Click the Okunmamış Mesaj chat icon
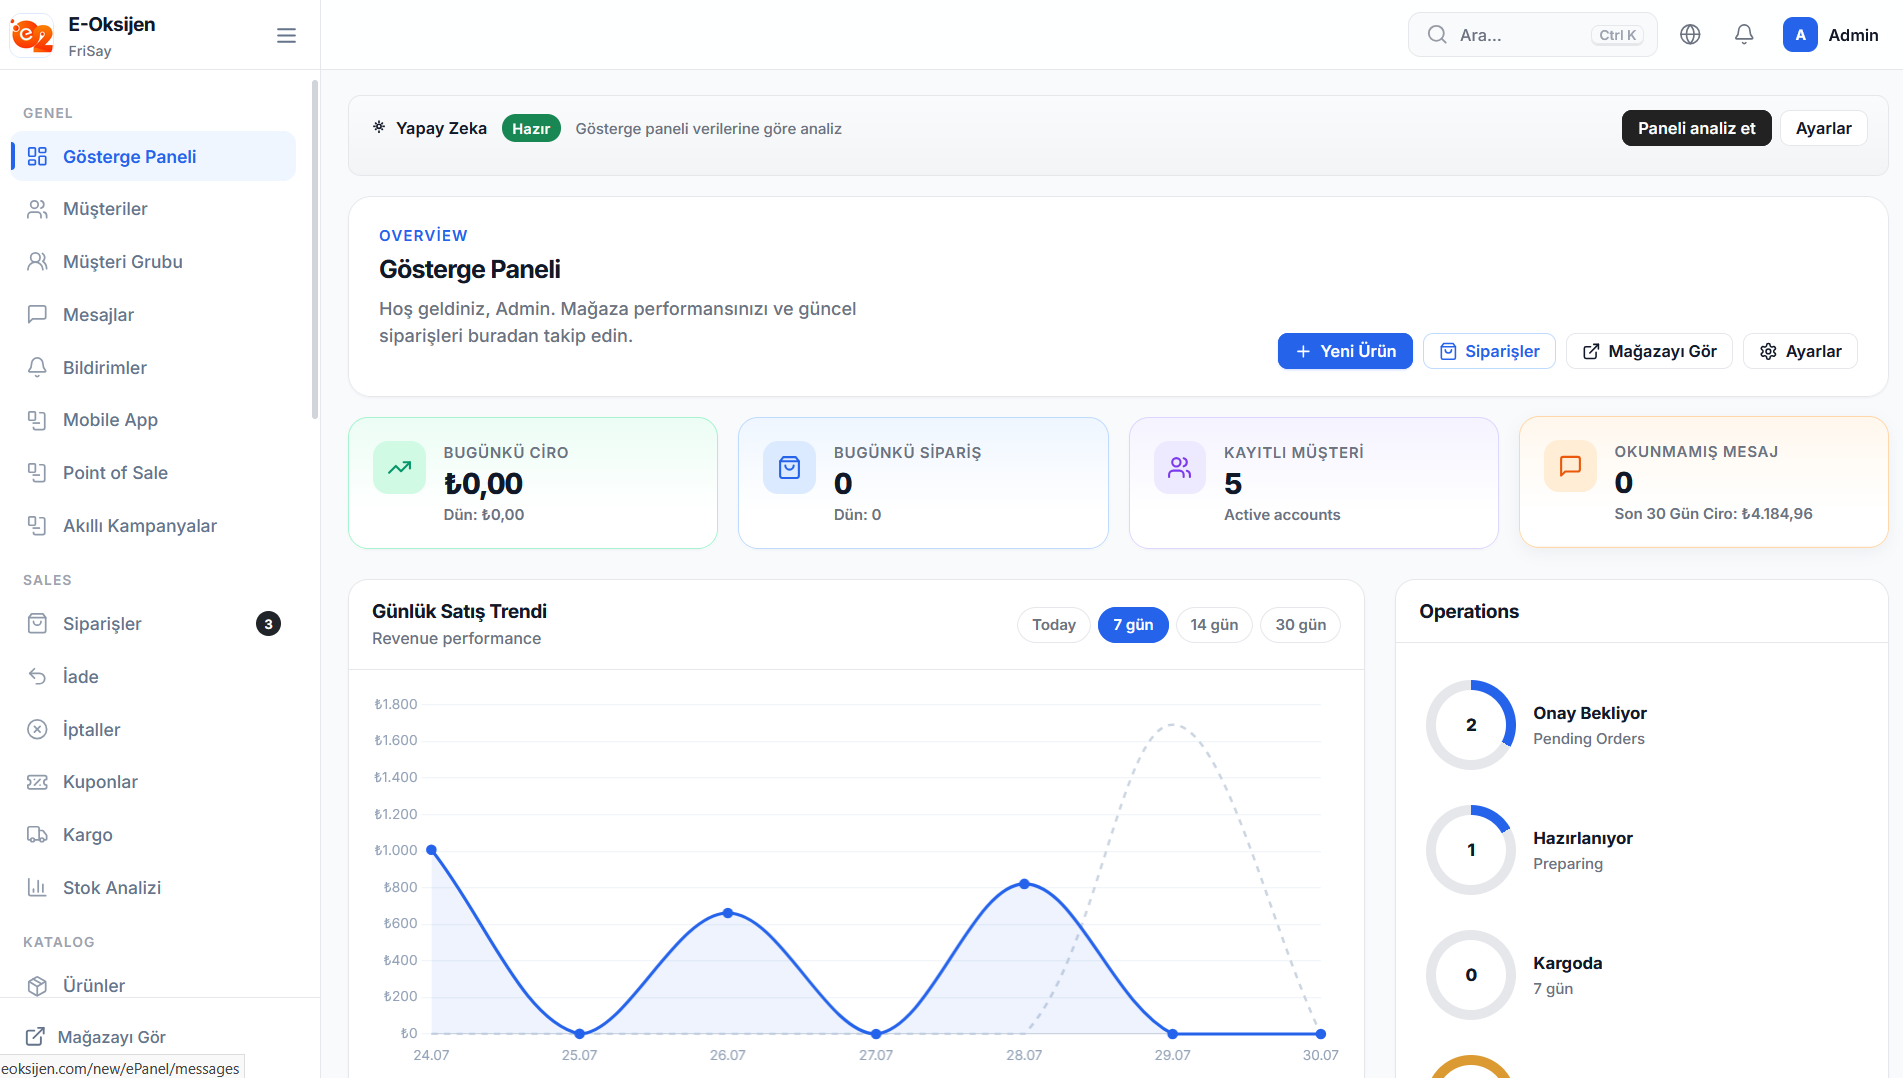Viewport: 1903px width, 1078px height. click(x=1570, y=466)
